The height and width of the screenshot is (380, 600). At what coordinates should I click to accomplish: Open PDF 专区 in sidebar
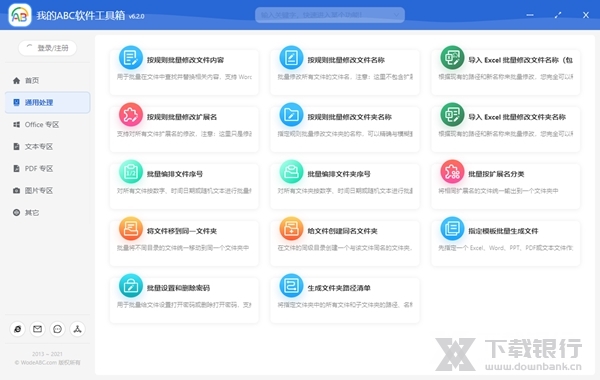tap(47, 168)
